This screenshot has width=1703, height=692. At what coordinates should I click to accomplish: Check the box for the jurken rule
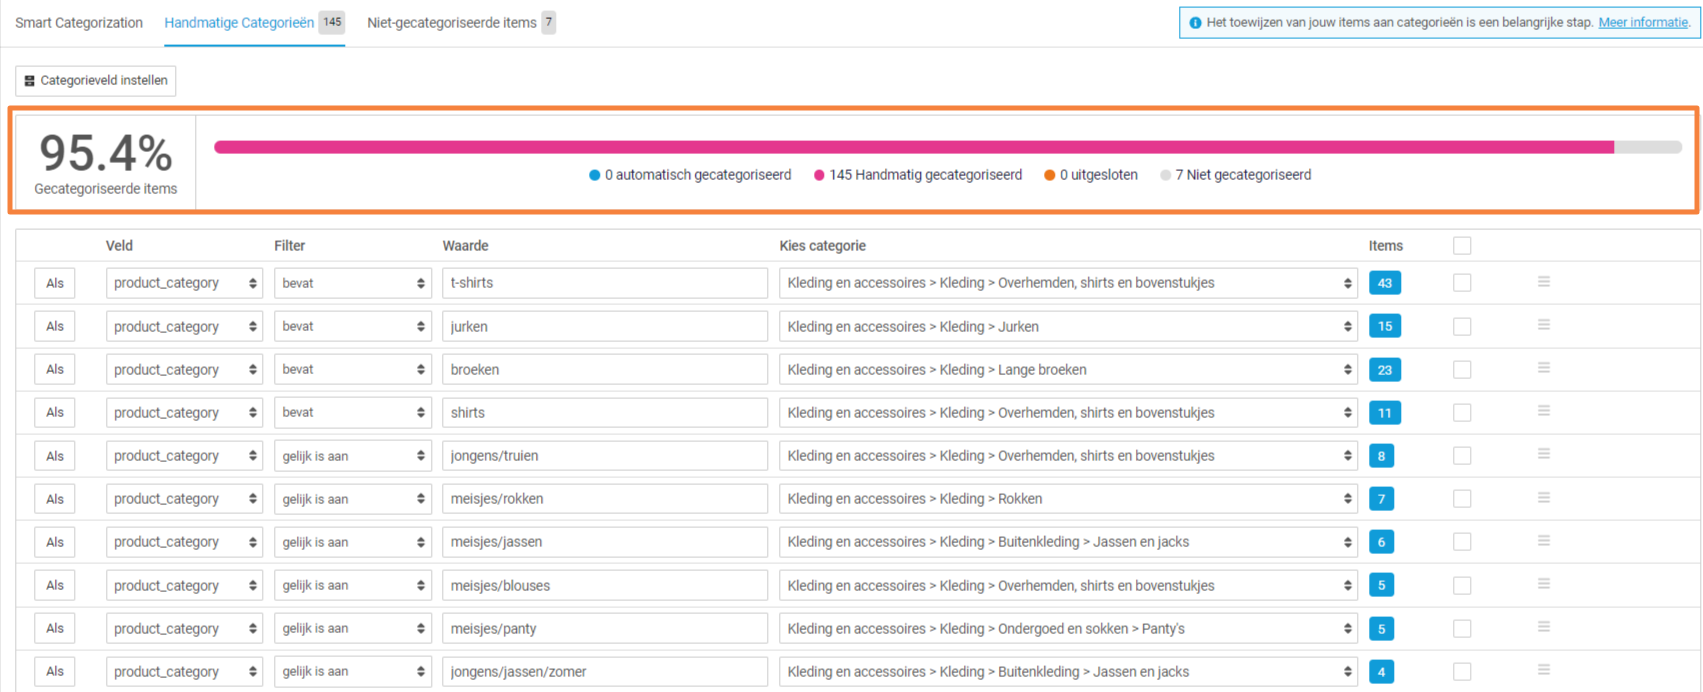pos(1462,327)
